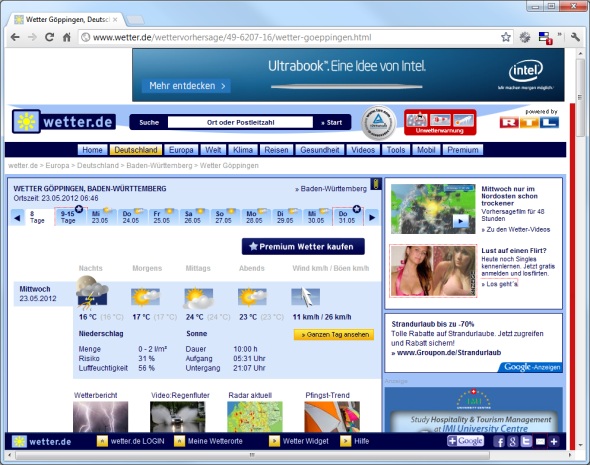Expand Meine Wetterorte in bottom bar

(208, 441)
